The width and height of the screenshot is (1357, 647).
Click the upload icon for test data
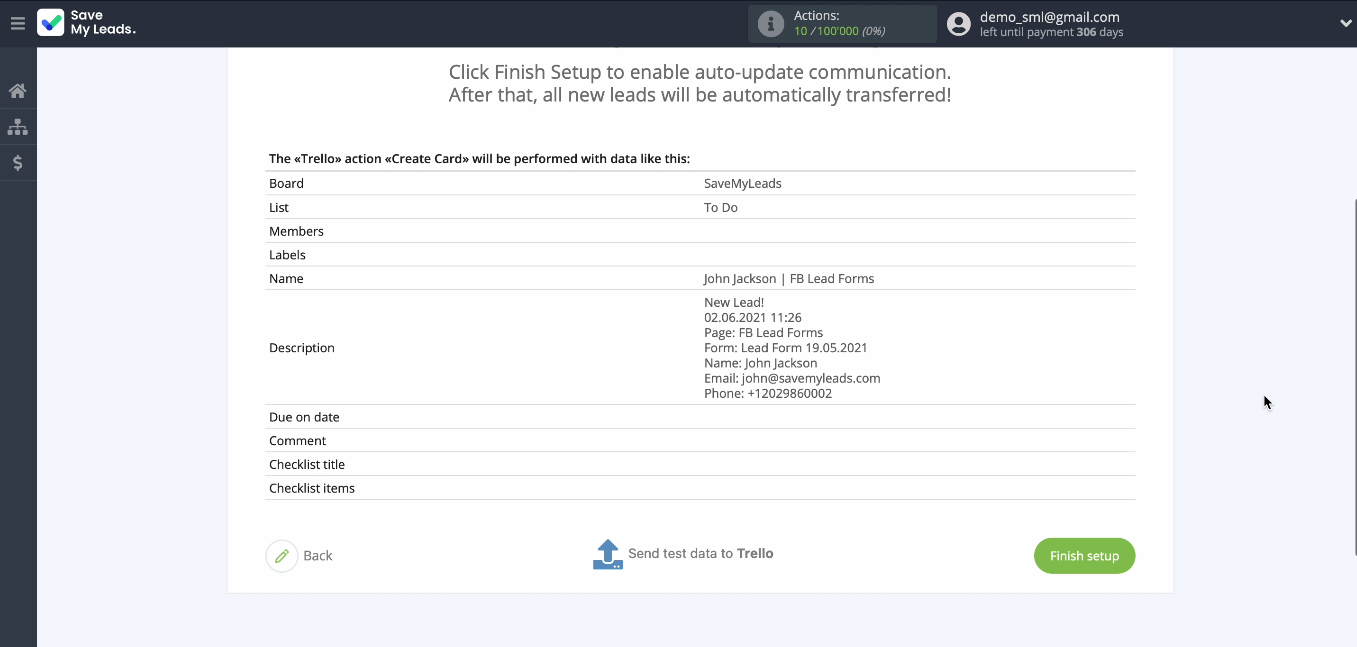coord(608,554)
